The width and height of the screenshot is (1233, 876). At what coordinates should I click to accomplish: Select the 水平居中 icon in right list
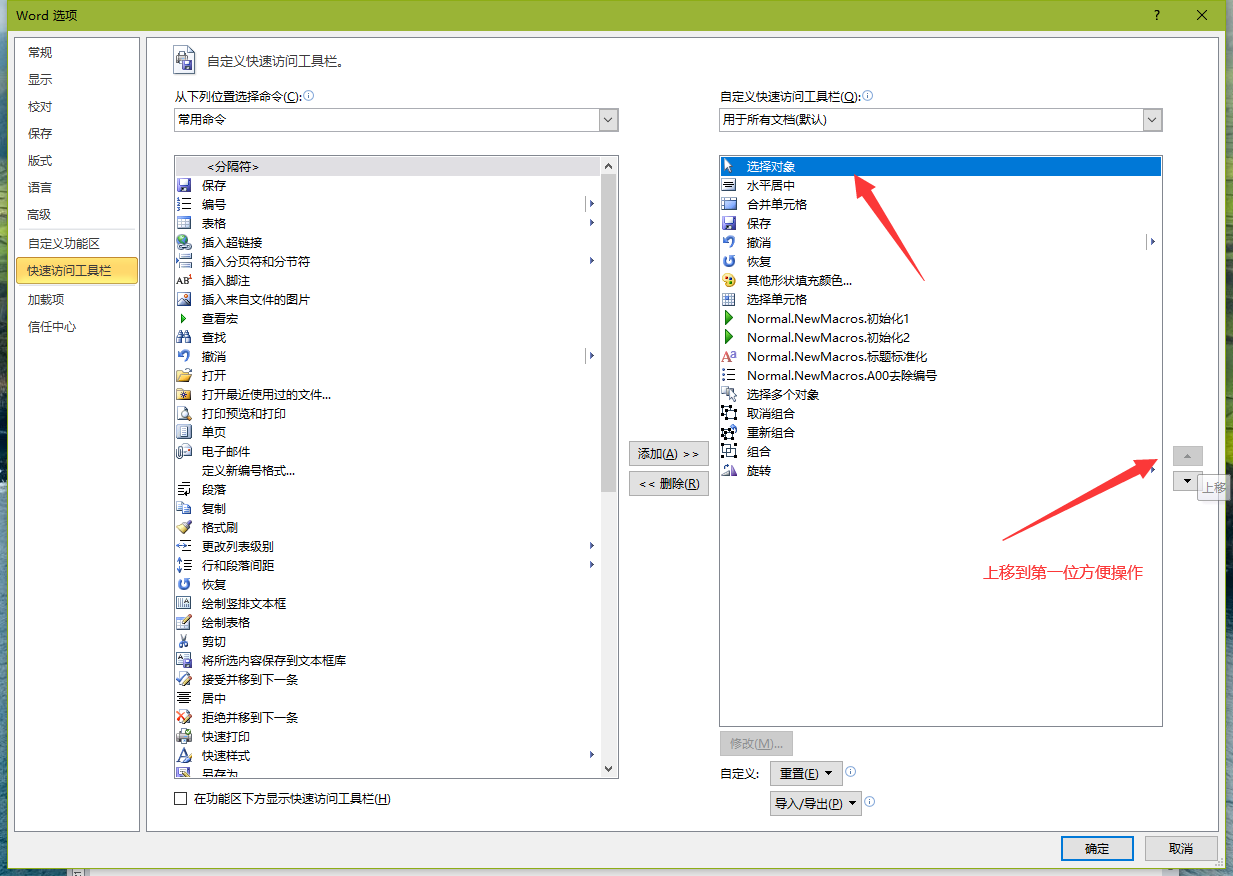729,185
